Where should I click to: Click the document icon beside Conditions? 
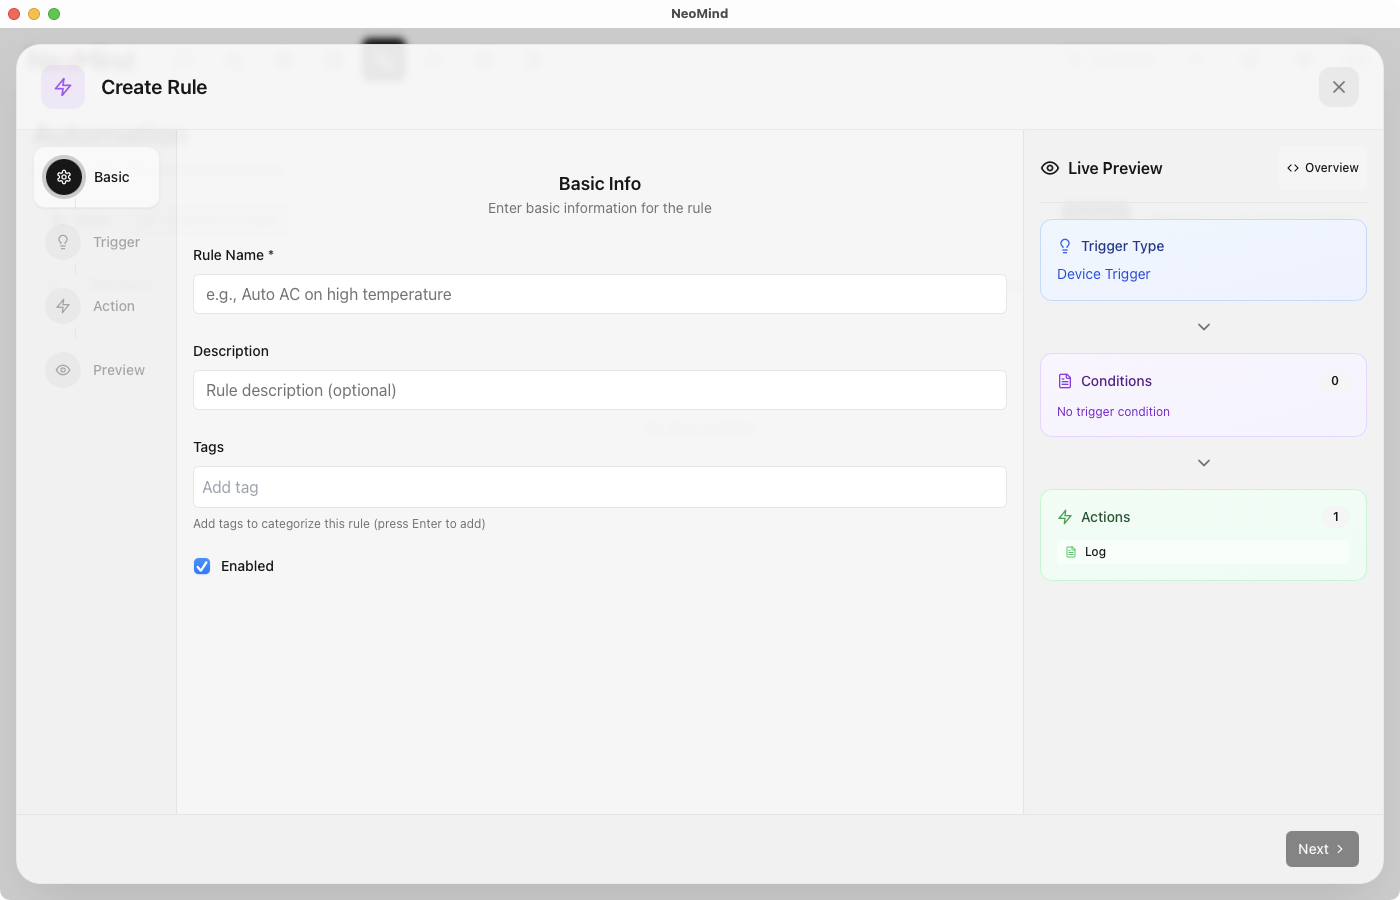1064,380
